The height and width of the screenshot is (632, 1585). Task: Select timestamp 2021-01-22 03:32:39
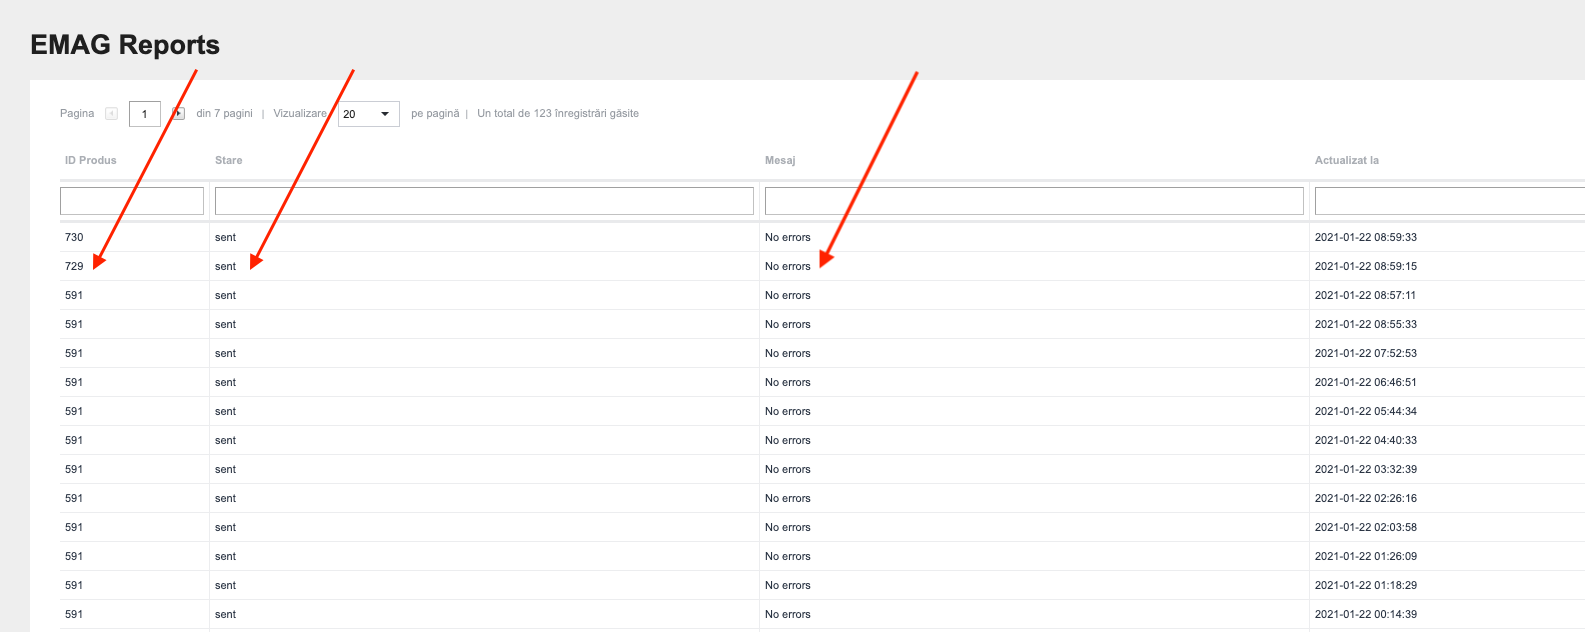(x=1366, y=469)
